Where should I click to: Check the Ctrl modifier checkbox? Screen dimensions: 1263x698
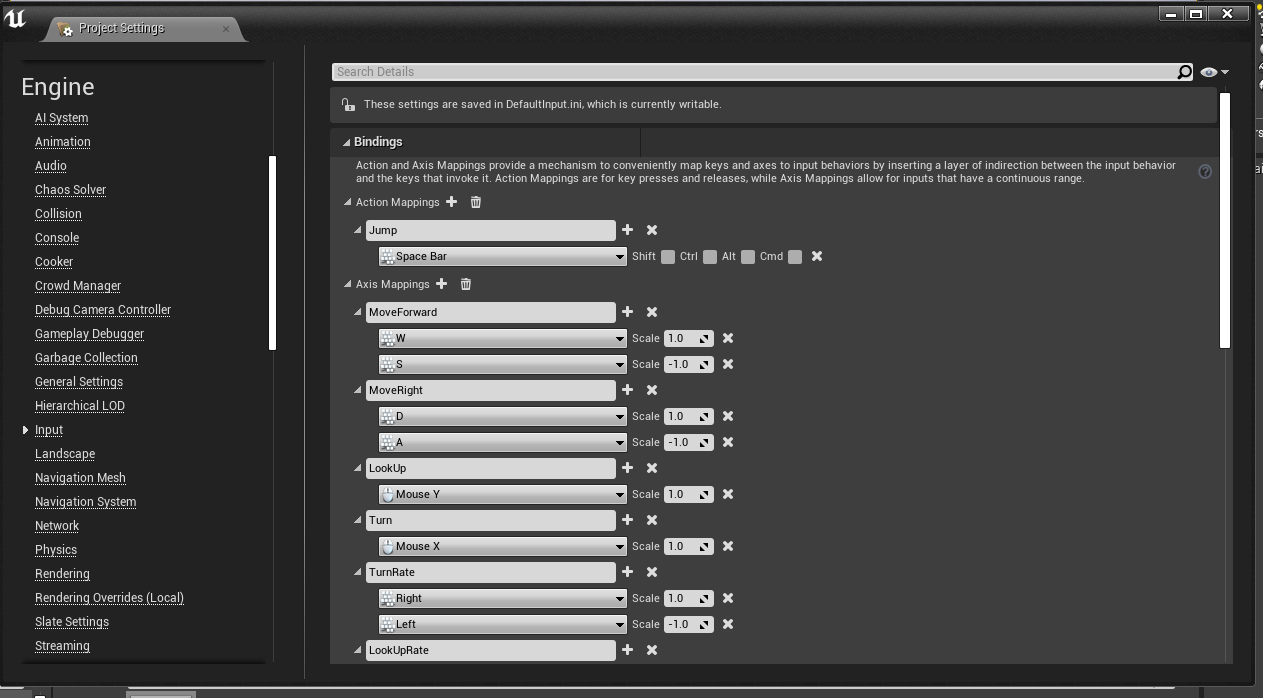click(x=708, y=256)
